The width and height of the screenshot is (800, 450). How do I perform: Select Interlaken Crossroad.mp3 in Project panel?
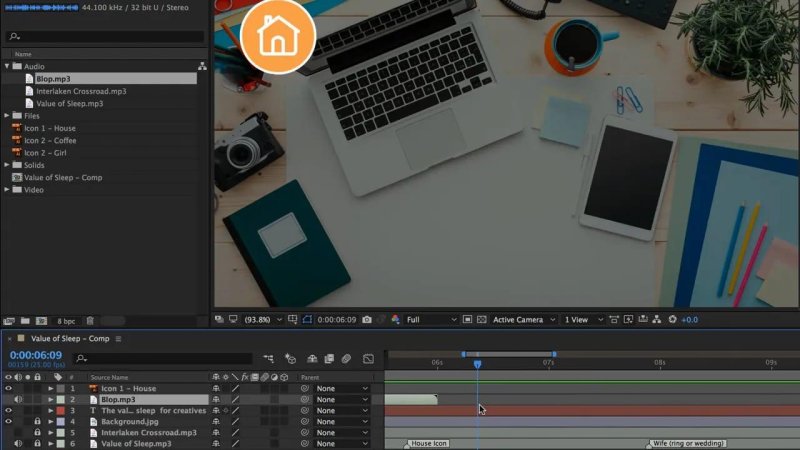click(x=81, y=91)
